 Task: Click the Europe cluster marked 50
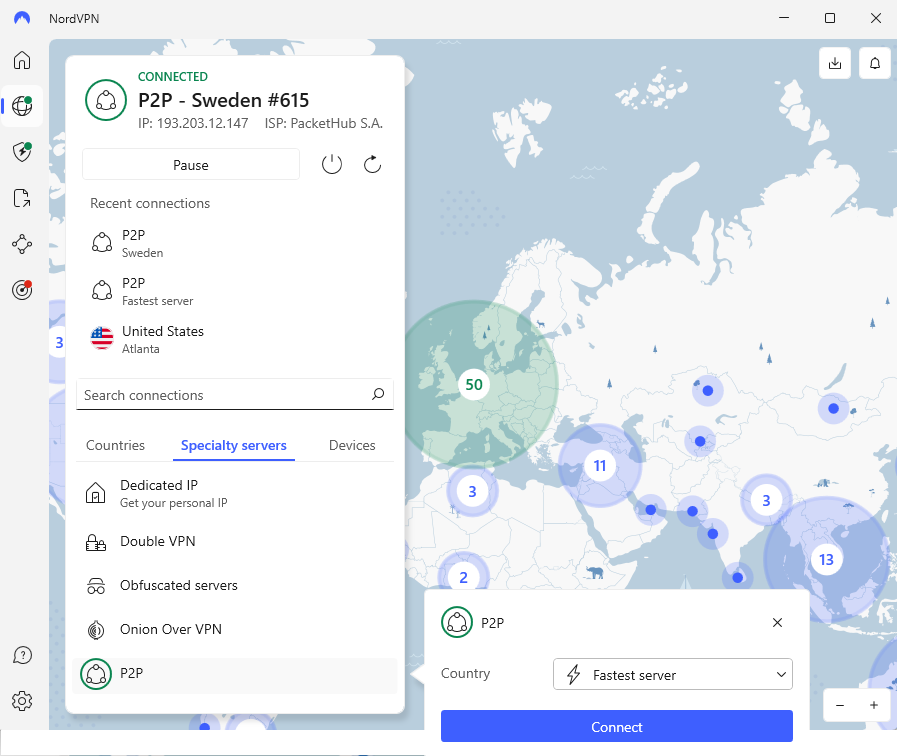(x=474, y=384)
